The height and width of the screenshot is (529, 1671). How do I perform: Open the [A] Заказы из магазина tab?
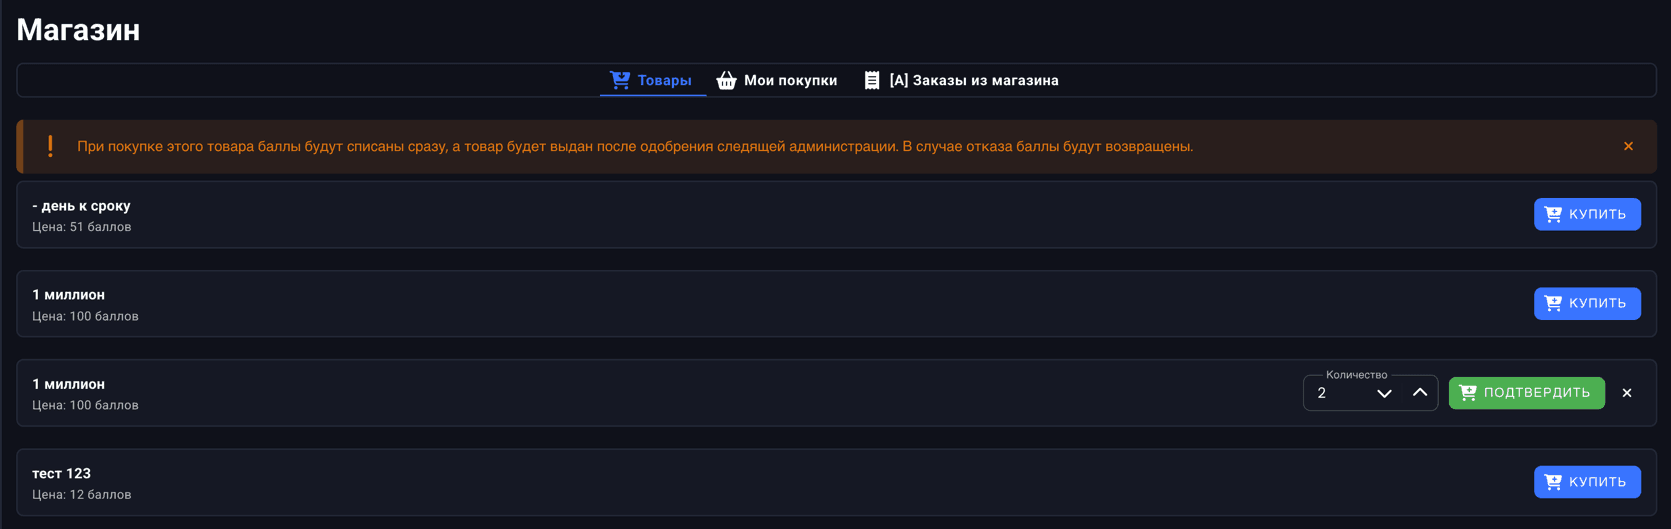coord(973,80)
